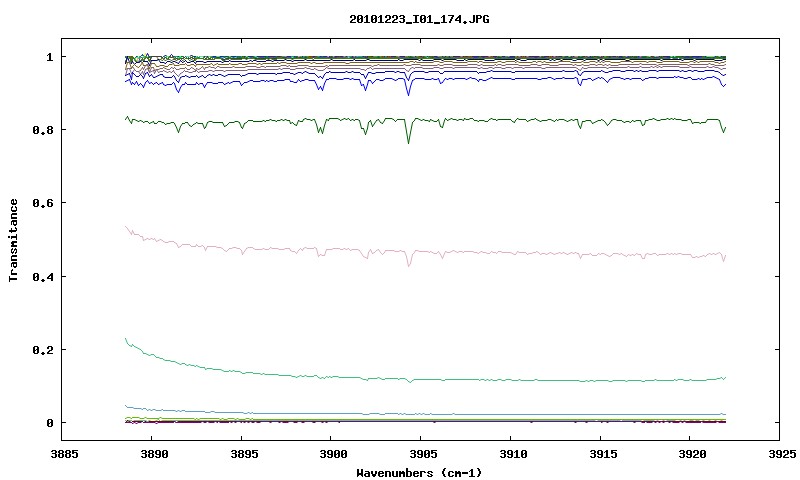The width and height of the screenshot is (800, 480).
Task: Click x-axis tick label 3925
Action: 782,454
